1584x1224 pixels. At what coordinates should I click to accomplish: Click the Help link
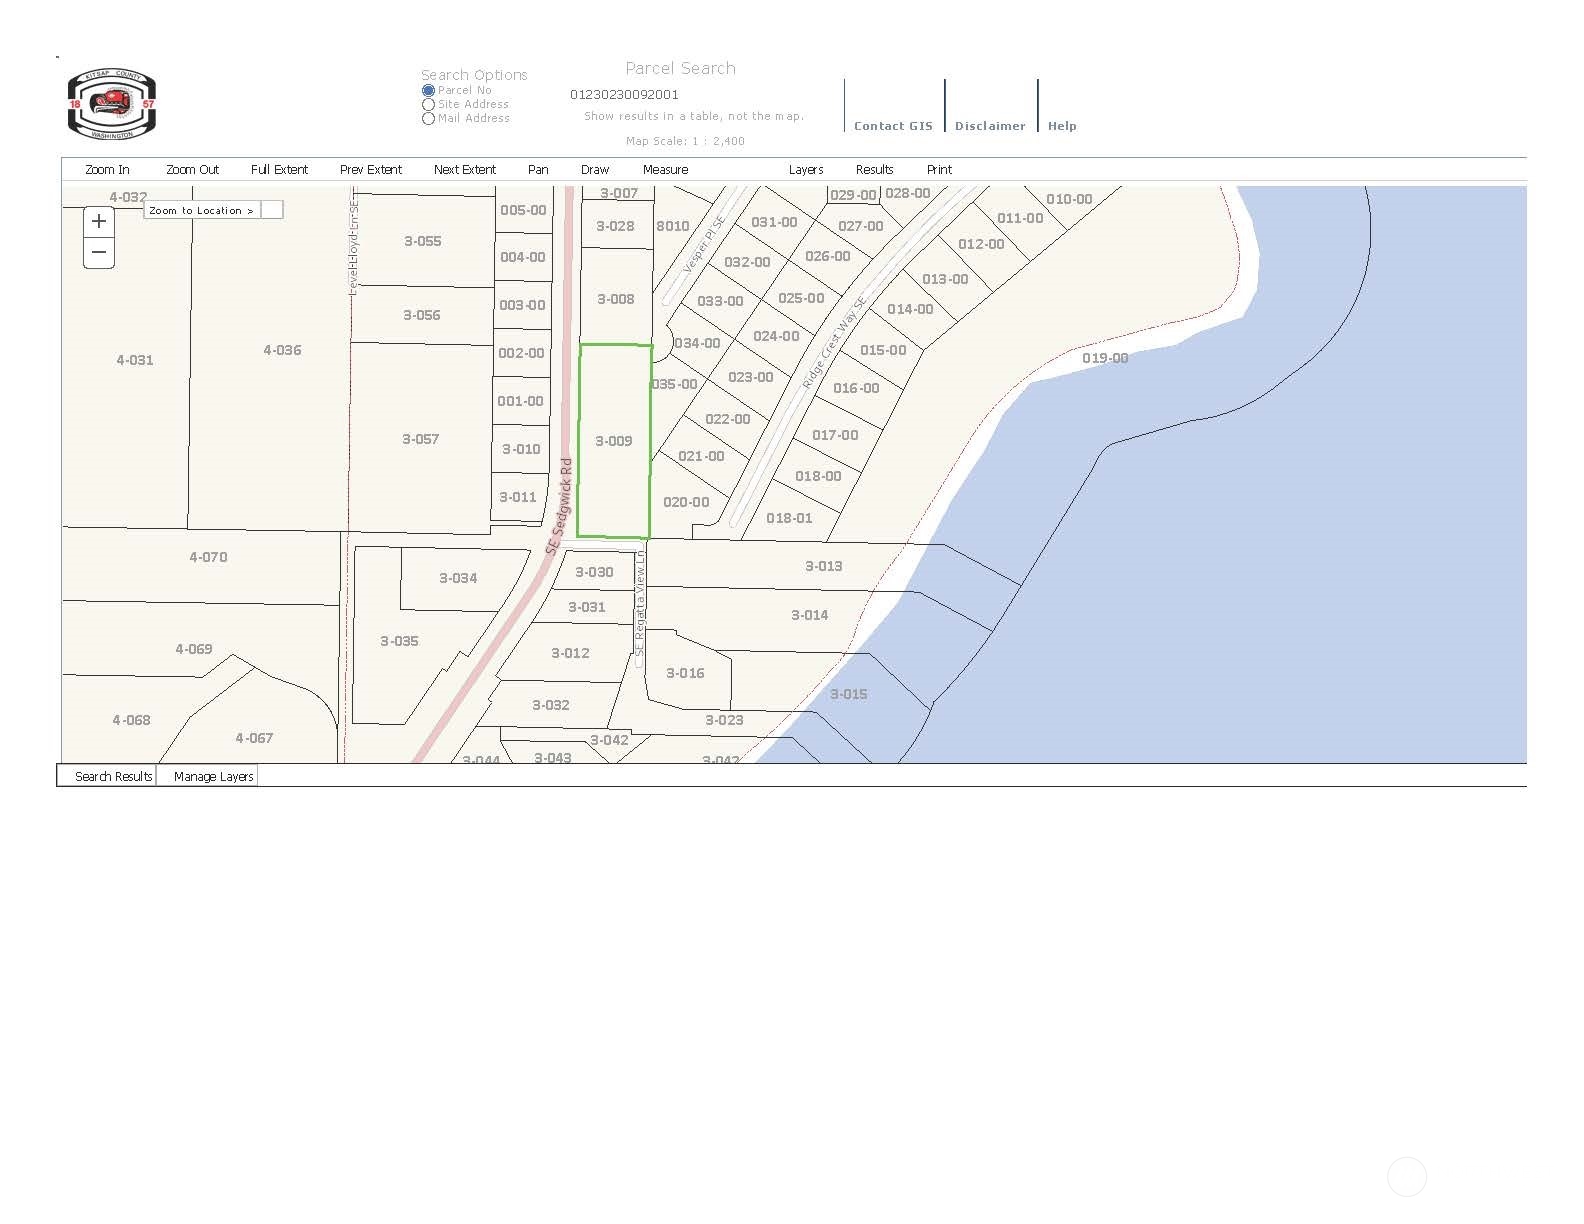(1062, 126)
